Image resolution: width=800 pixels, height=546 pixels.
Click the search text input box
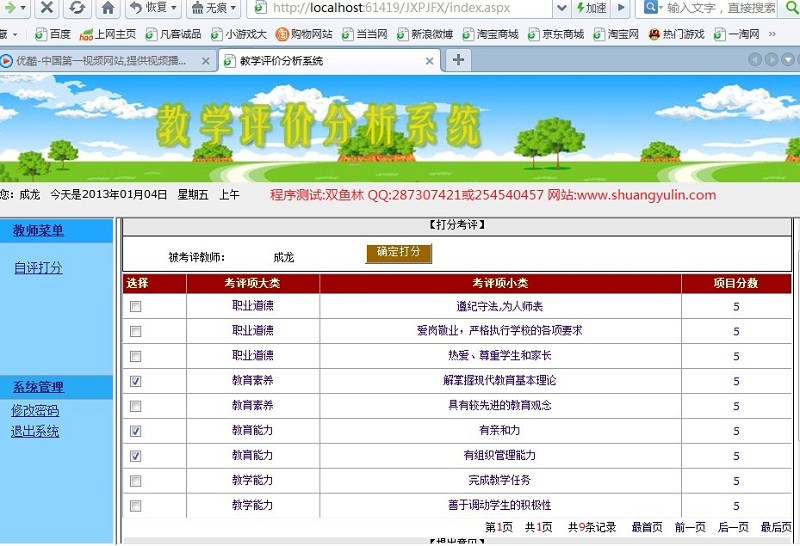coord(721,8)
